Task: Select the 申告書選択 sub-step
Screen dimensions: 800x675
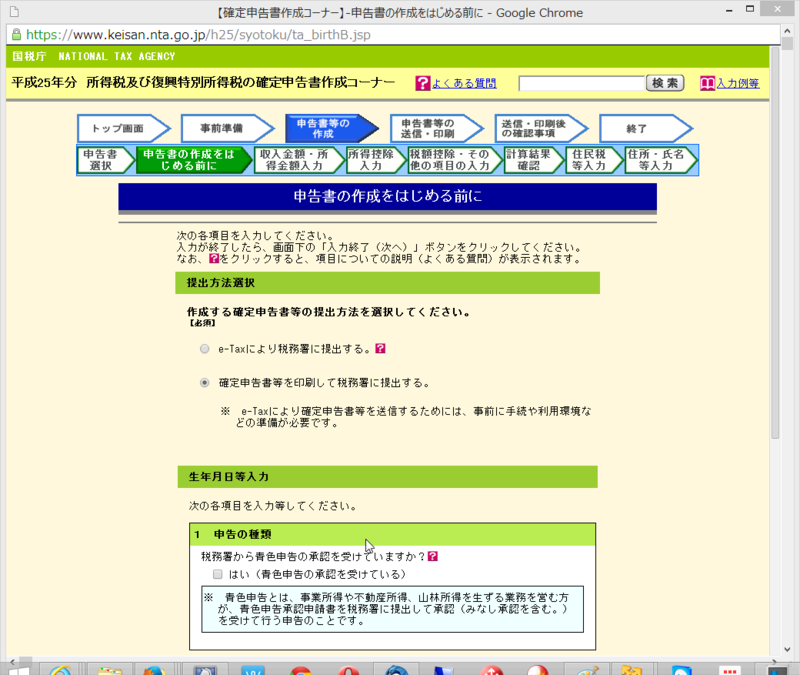Action: tap(106, 160)
